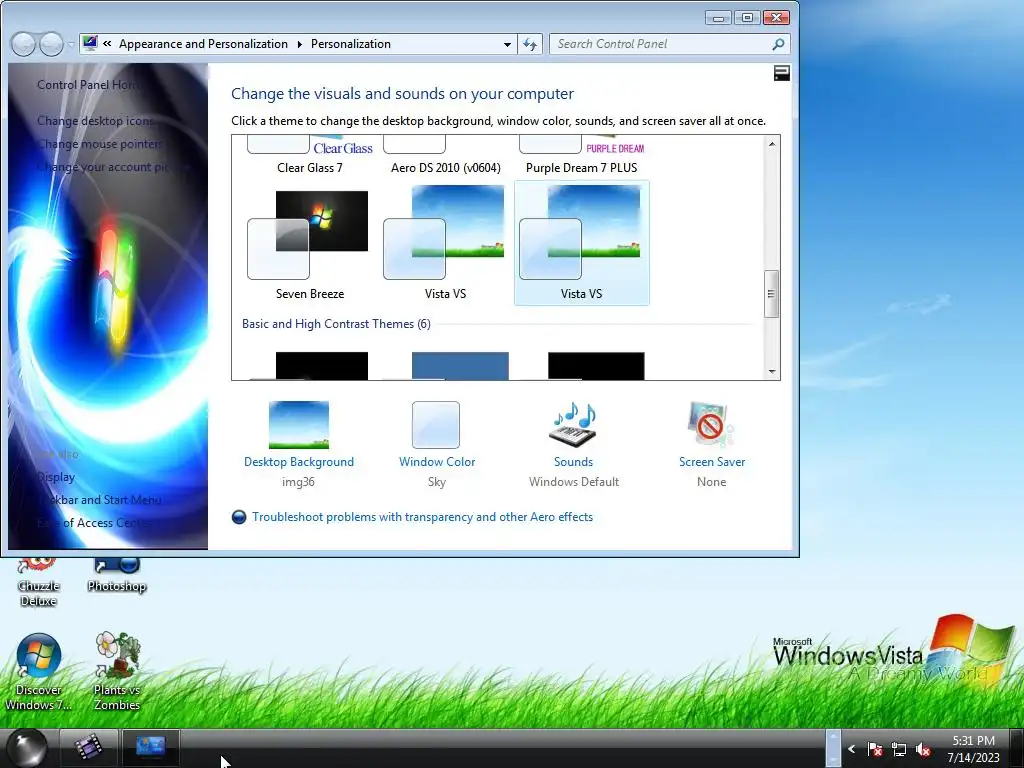Click the control panel icon in address bar
The width and height of the screenshot is (1024, 768).
pyautogui.click(x=90, y=43)
